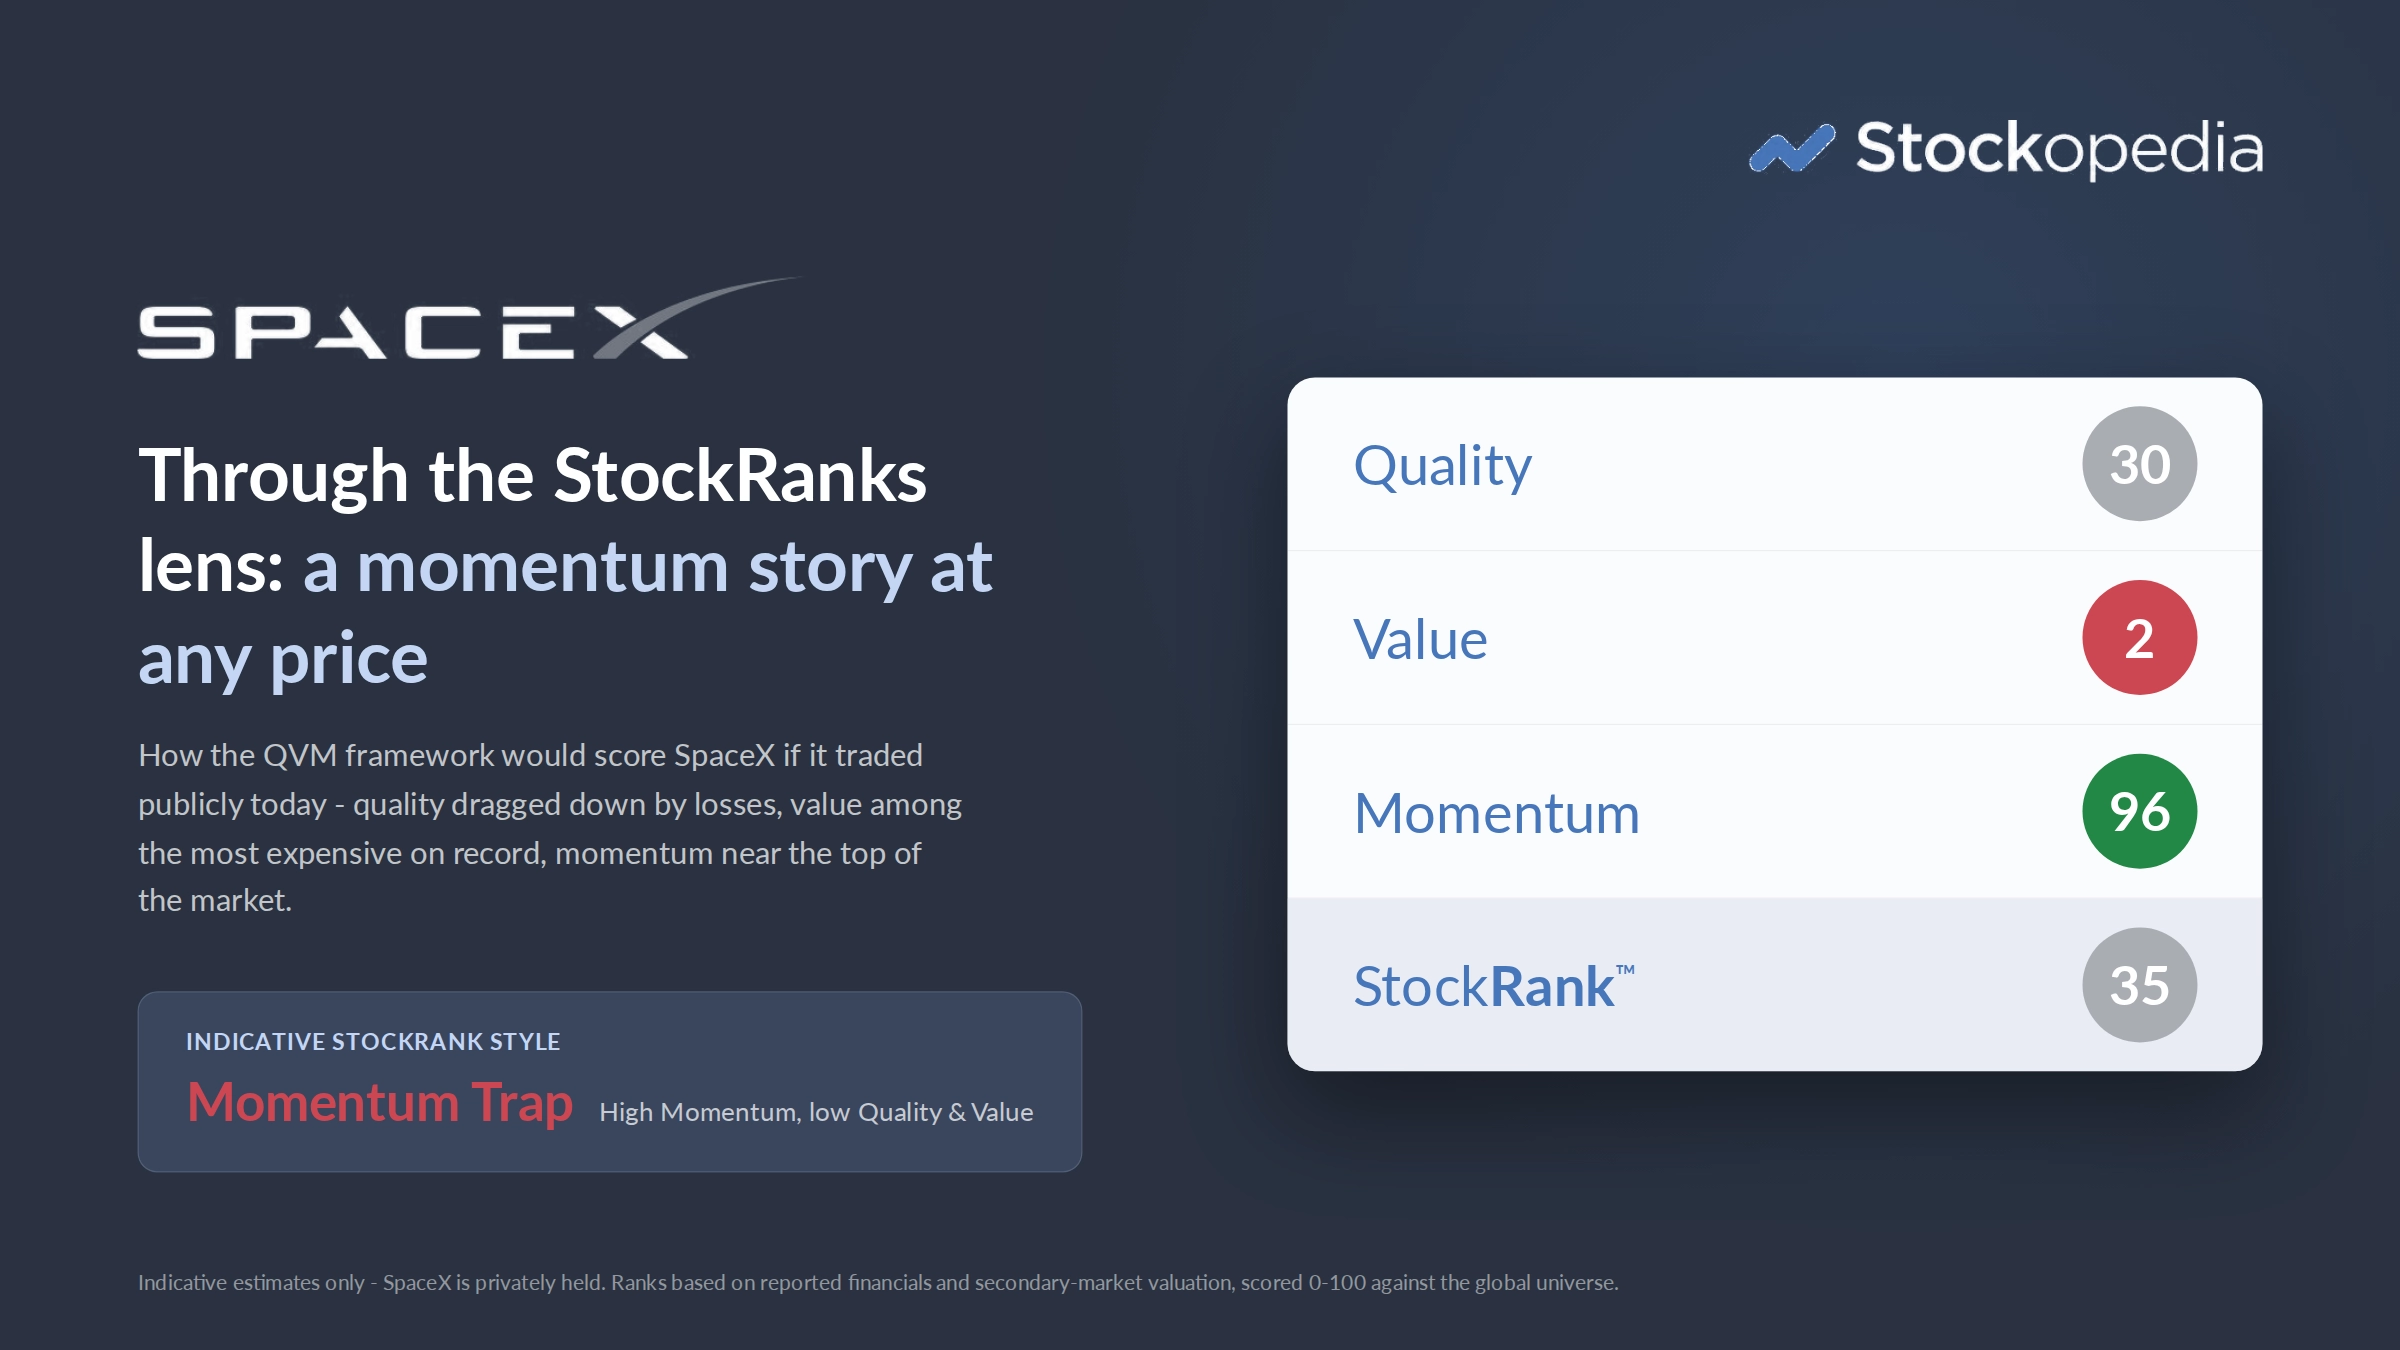Click the Stockopedia chart logo icon
Screen dimensions: 2400x1350
1792,148
